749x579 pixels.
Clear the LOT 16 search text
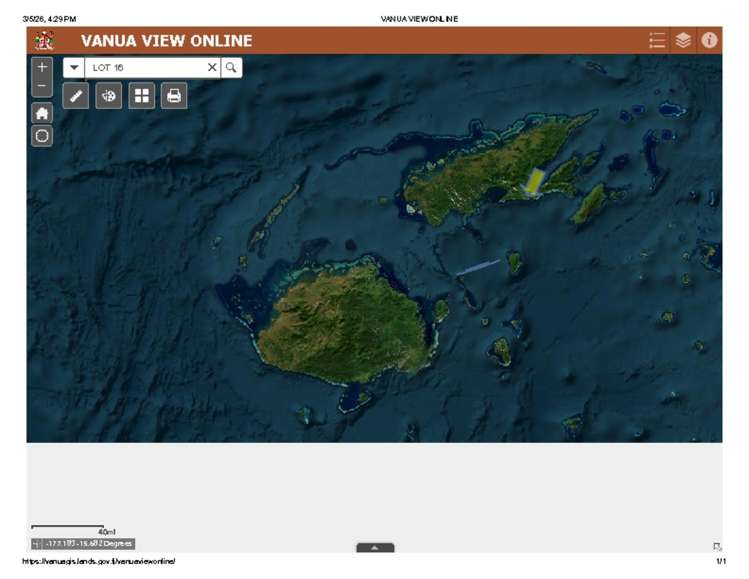click(212, 67)
